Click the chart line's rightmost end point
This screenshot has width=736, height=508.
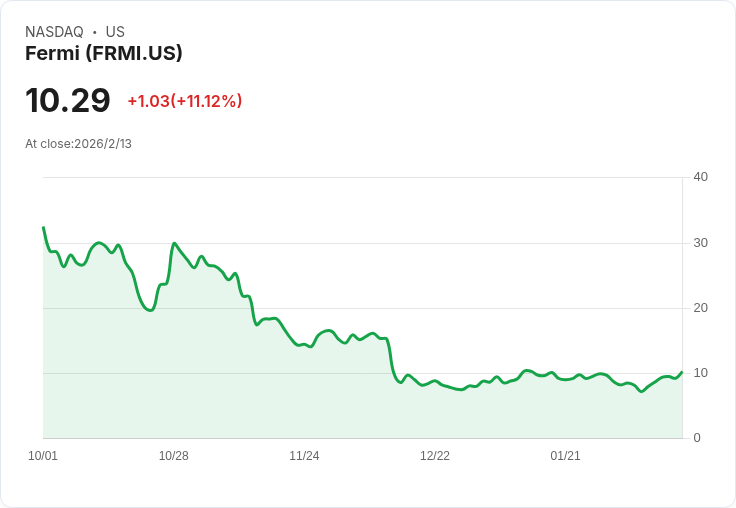[682, 372]
